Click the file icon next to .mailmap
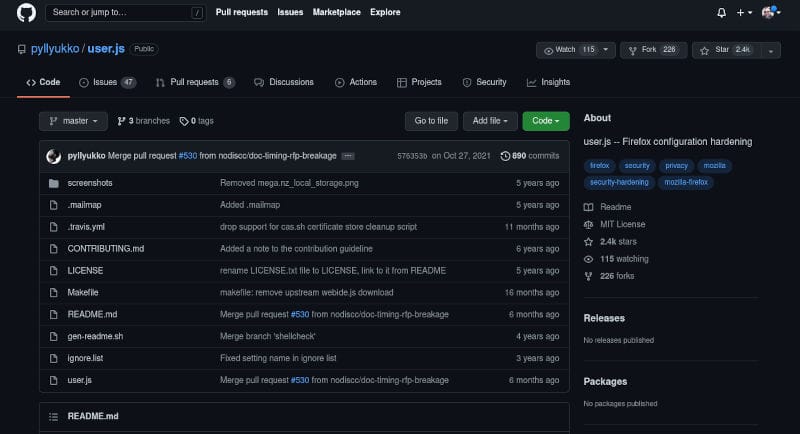 pos(54,205)
